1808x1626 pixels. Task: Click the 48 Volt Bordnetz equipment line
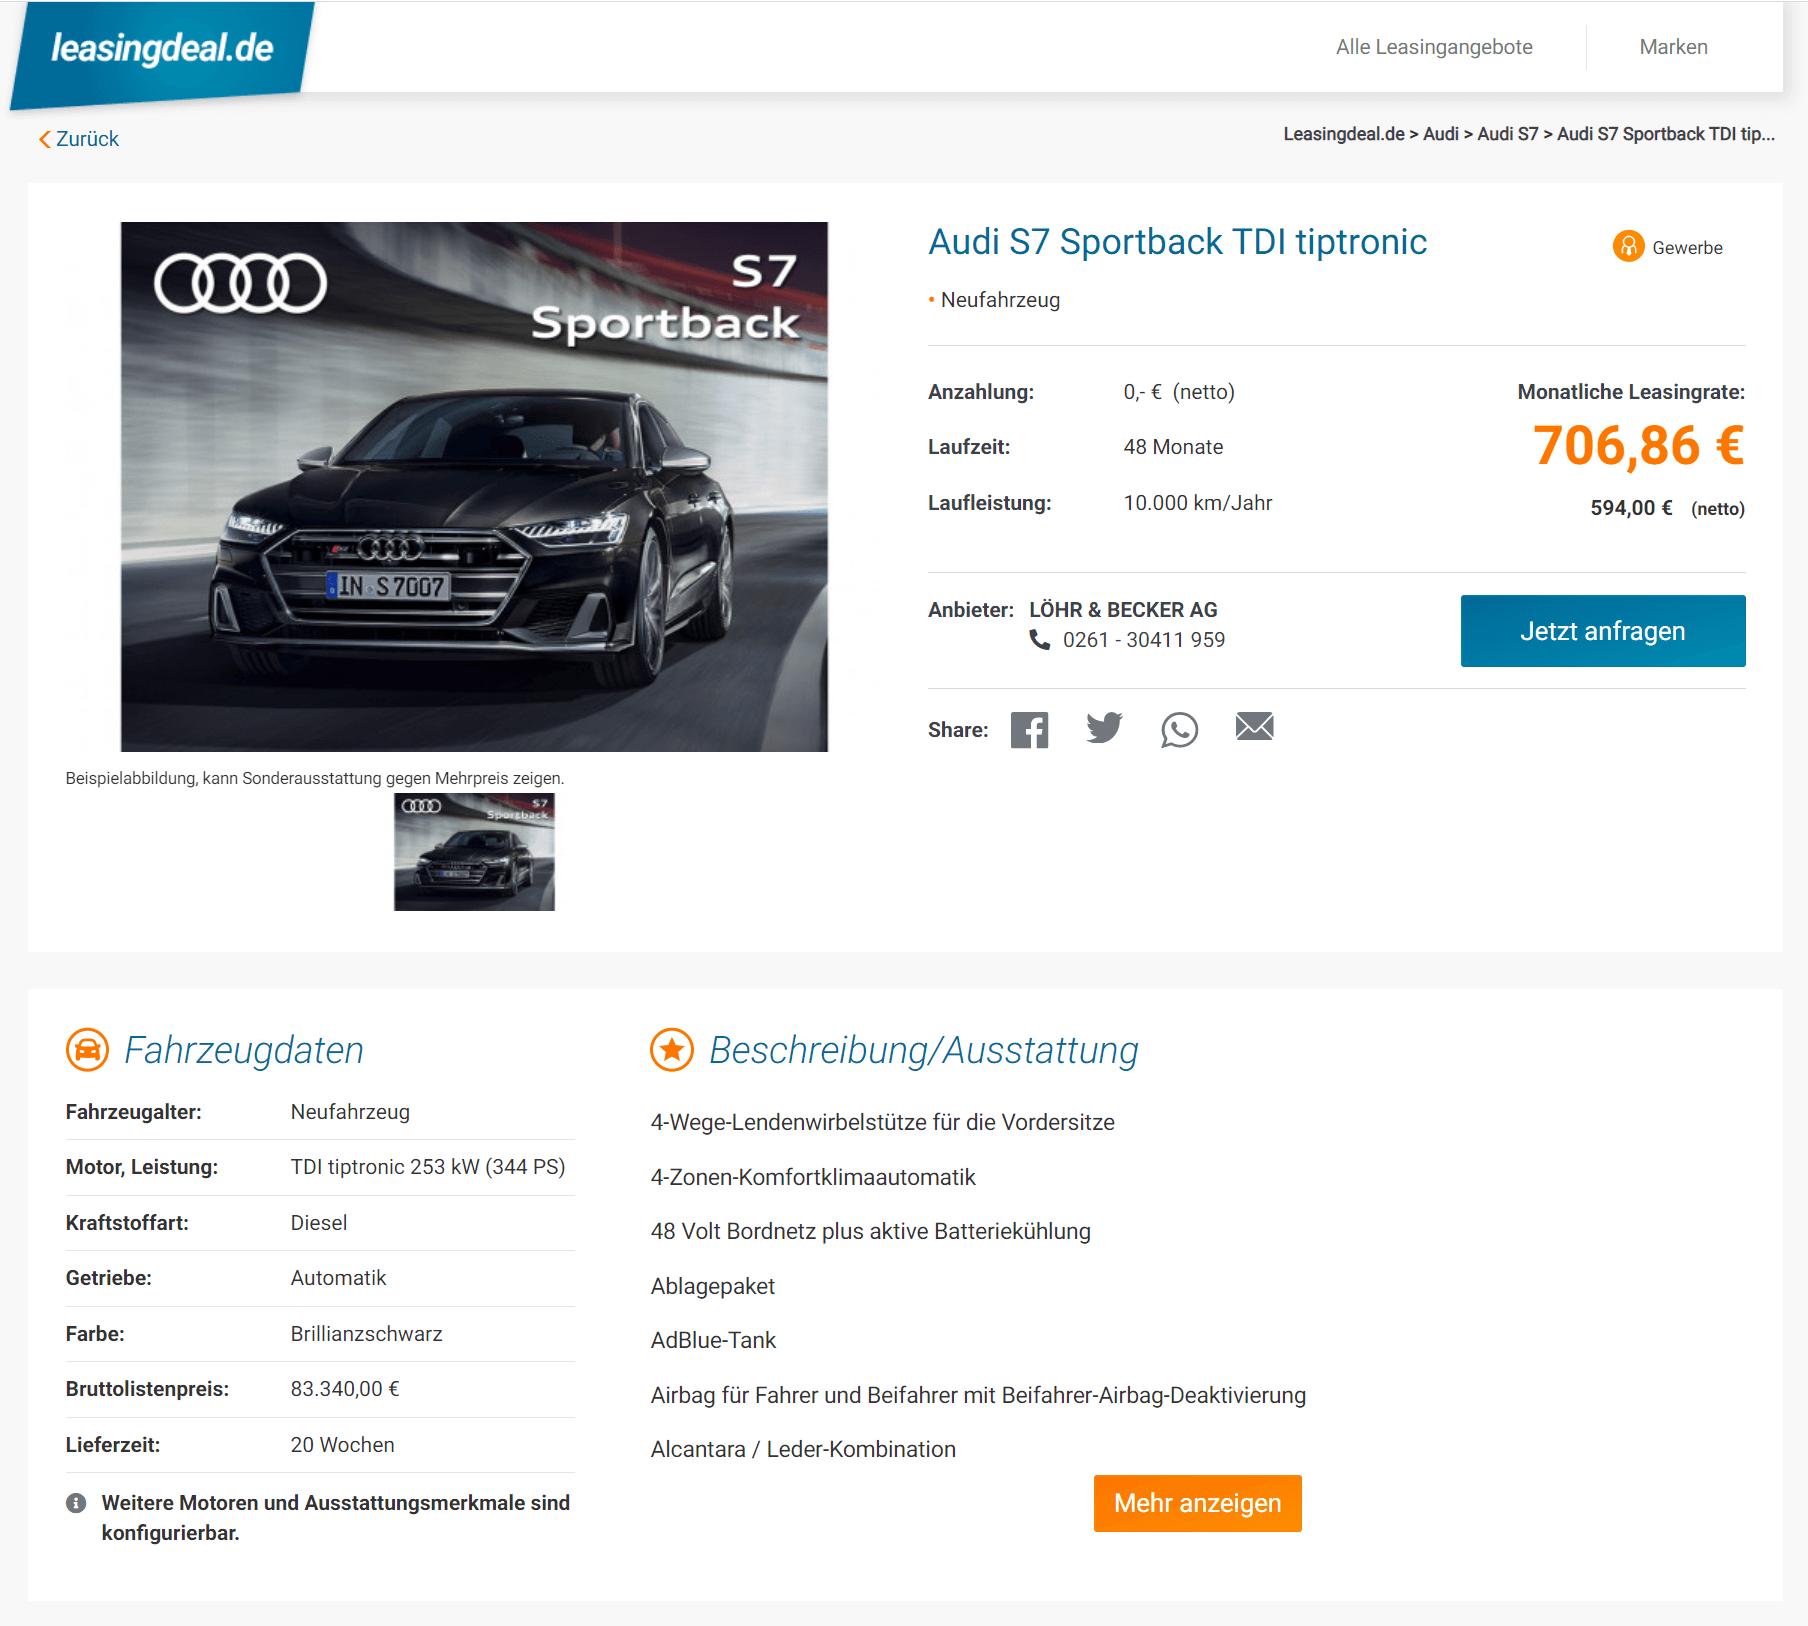point(870,1231)
